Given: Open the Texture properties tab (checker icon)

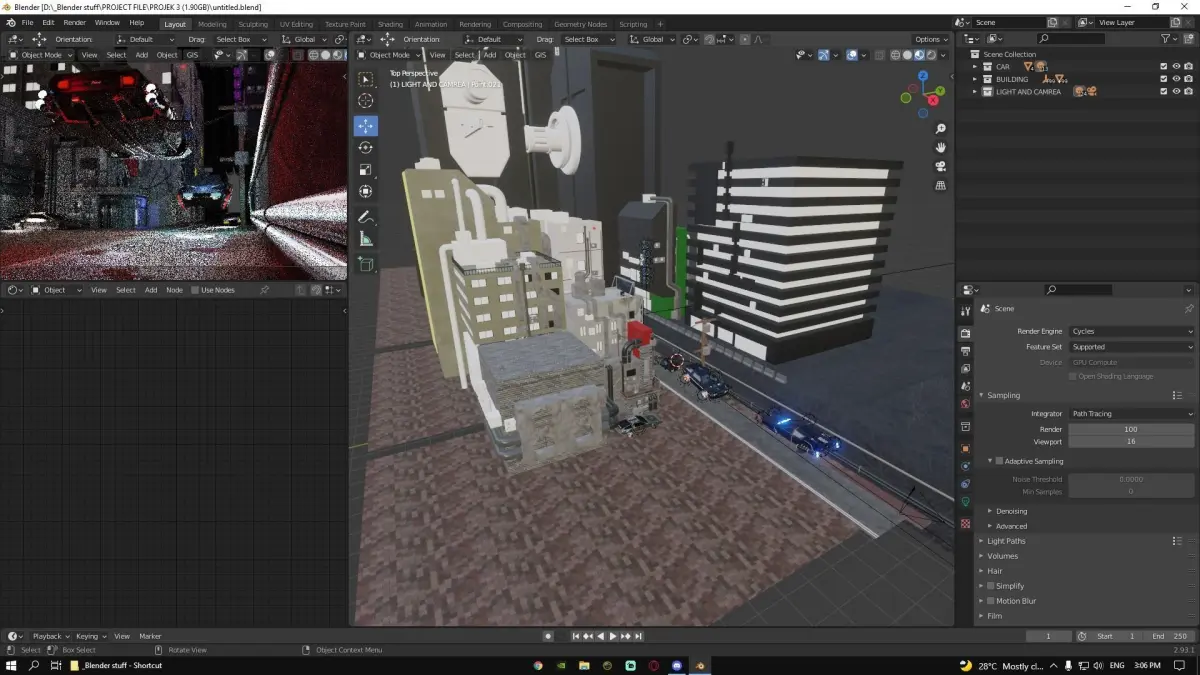Looking at the screenshot, I should click(x=965, y=524).
